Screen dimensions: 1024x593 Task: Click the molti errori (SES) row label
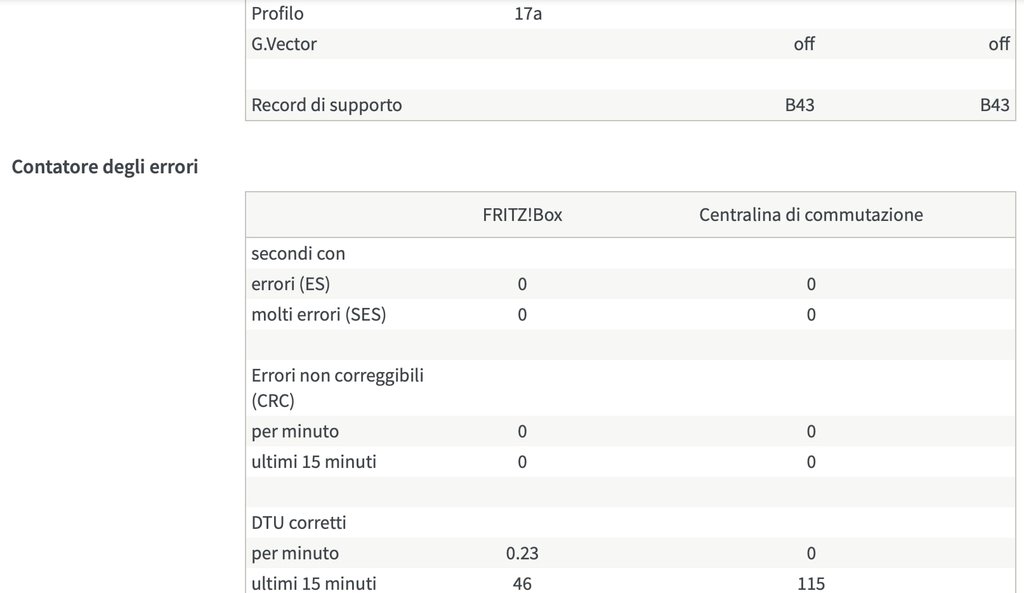[318, 314]
